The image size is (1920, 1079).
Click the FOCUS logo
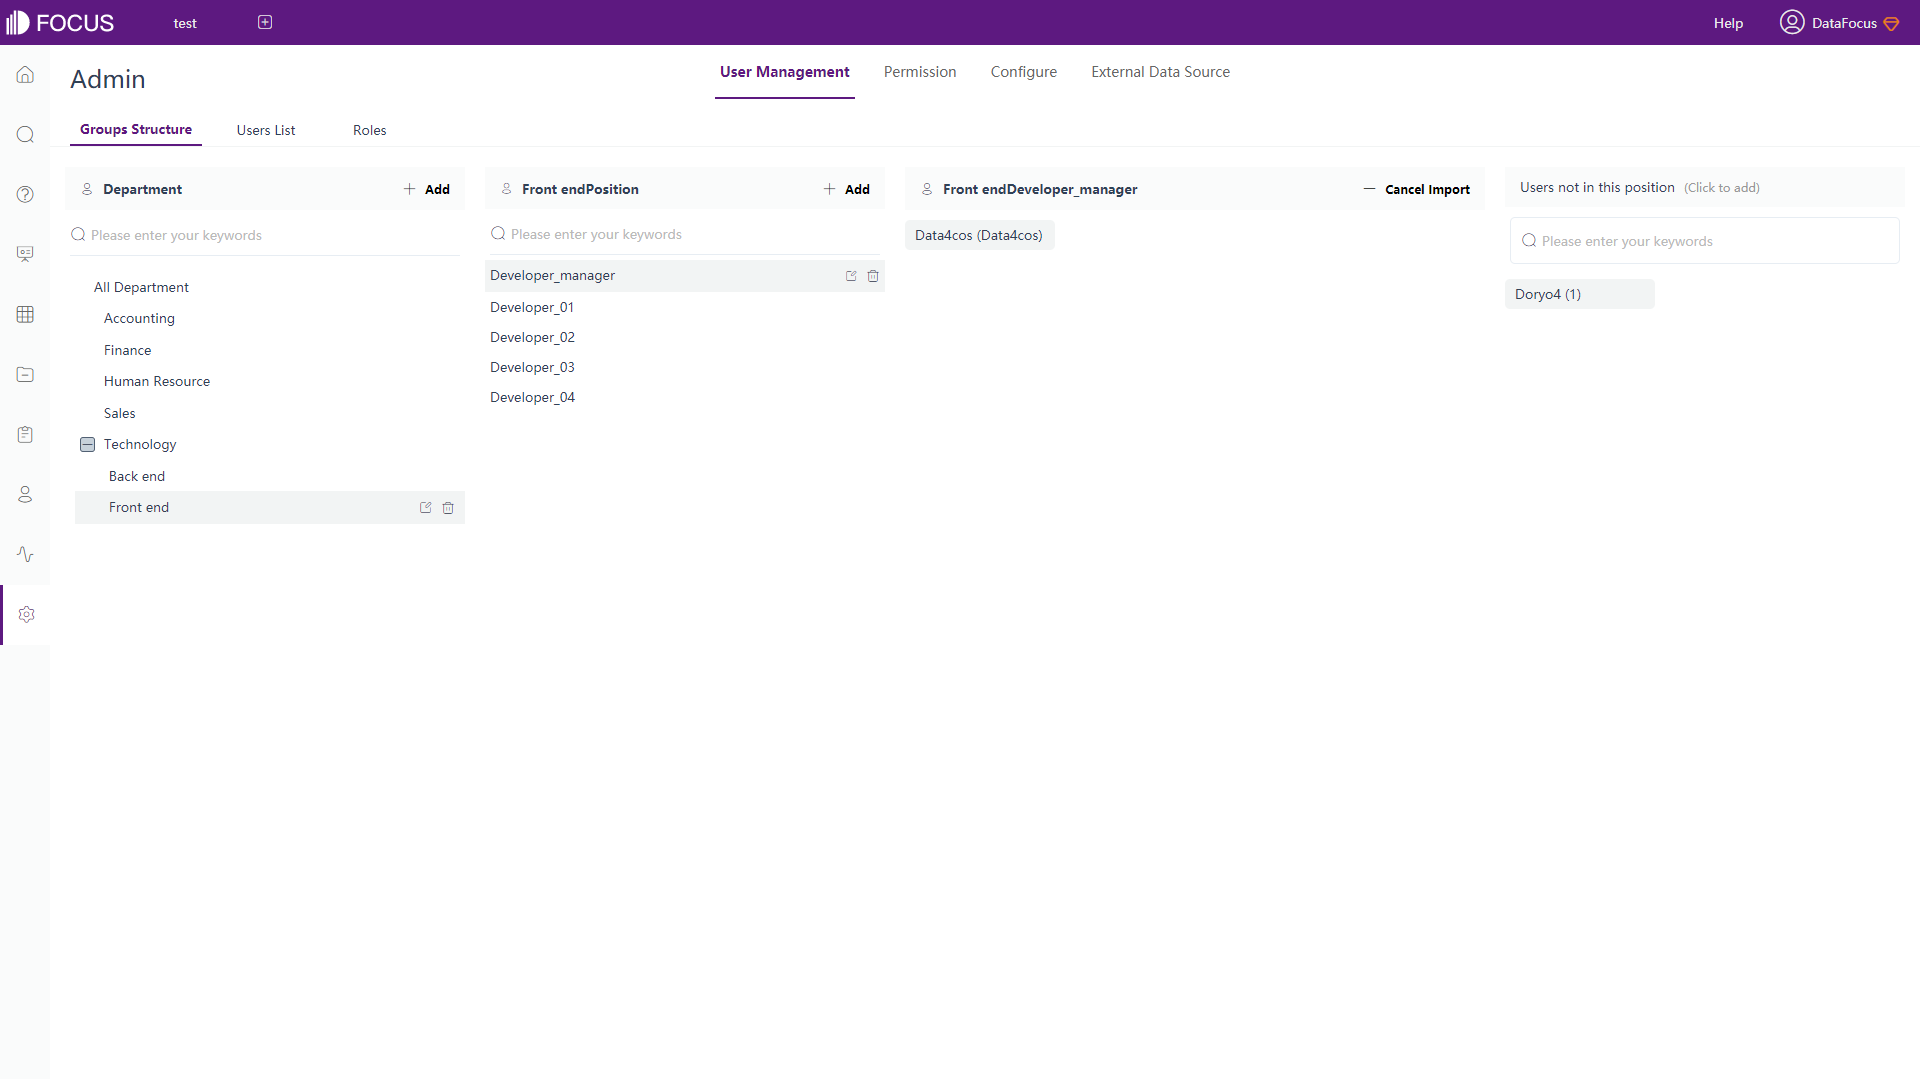(60, 22)
